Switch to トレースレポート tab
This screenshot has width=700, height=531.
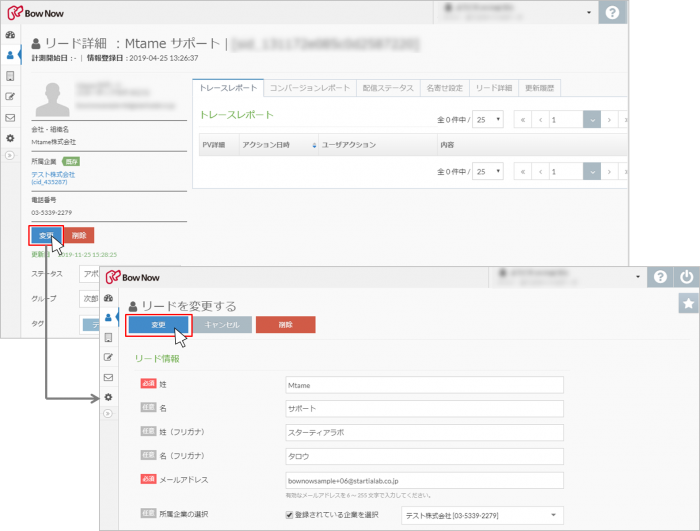coord(228,88)
